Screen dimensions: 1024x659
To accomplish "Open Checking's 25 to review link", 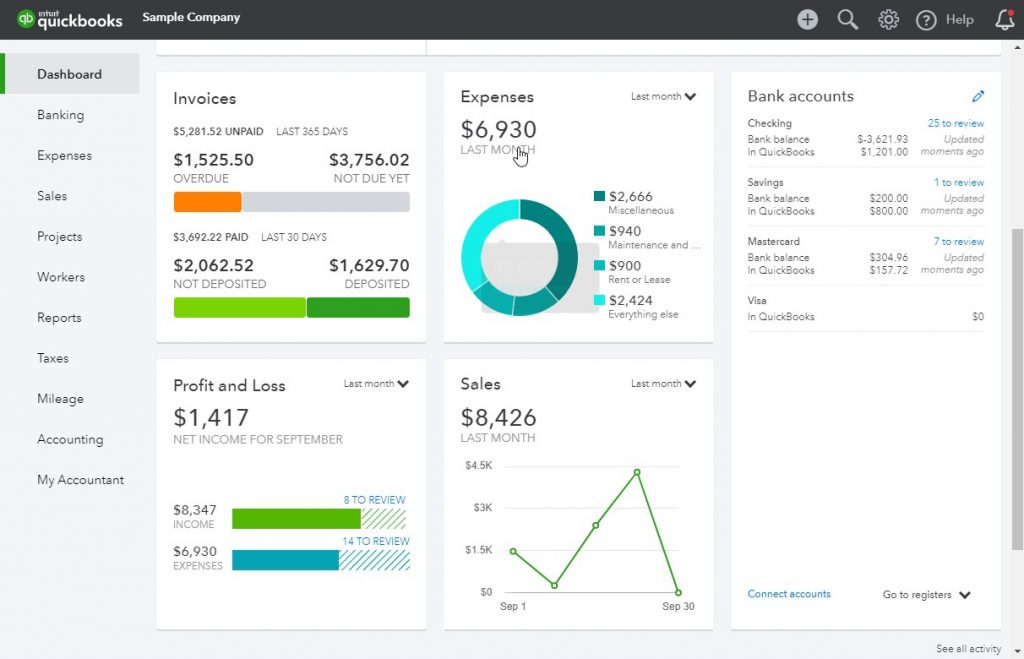I will pyautogui.click(x=955, y=124).
